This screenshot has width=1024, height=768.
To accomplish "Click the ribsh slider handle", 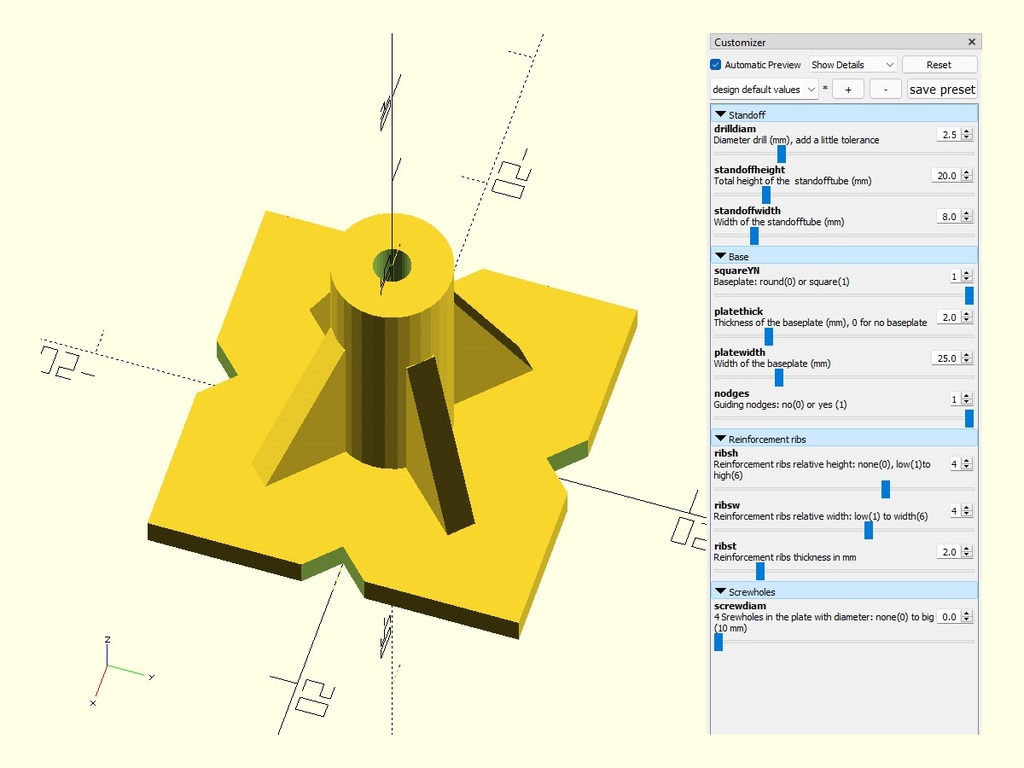I will [885, 489].
